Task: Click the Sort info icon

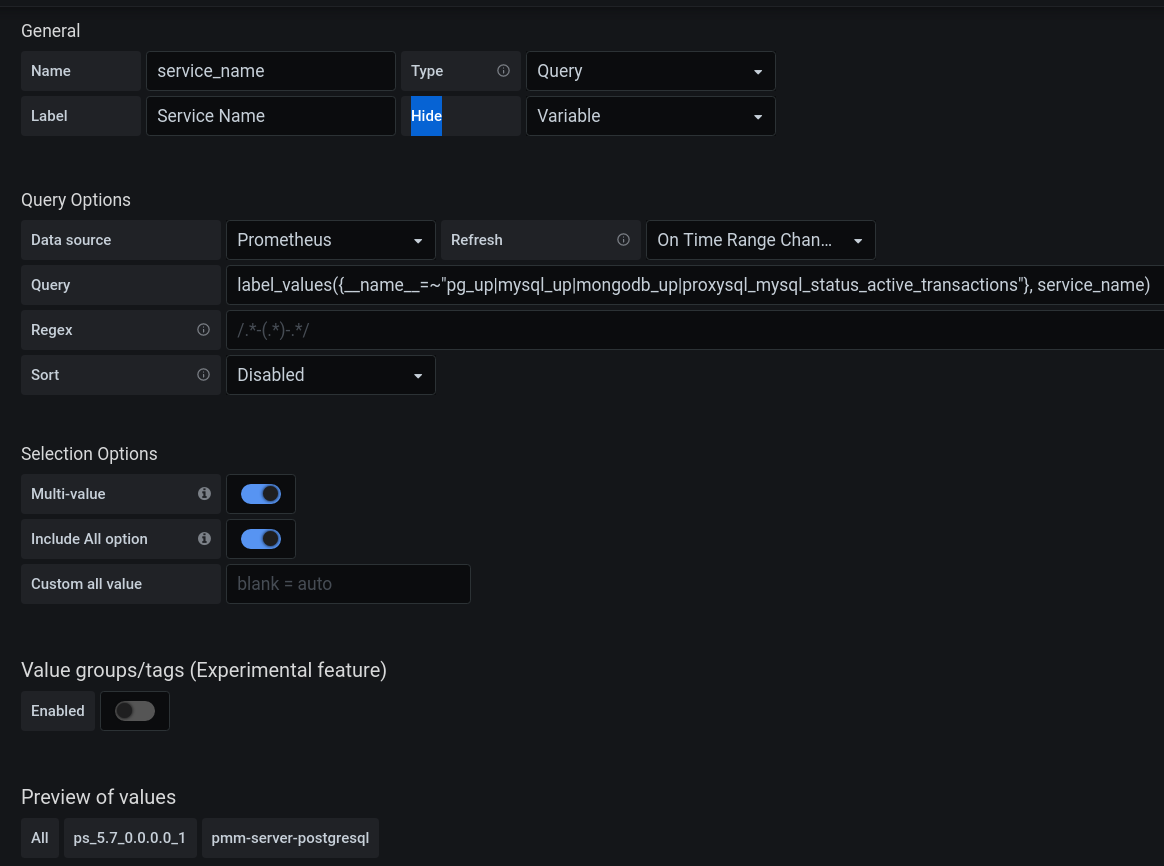Action: tap(203, 375)
